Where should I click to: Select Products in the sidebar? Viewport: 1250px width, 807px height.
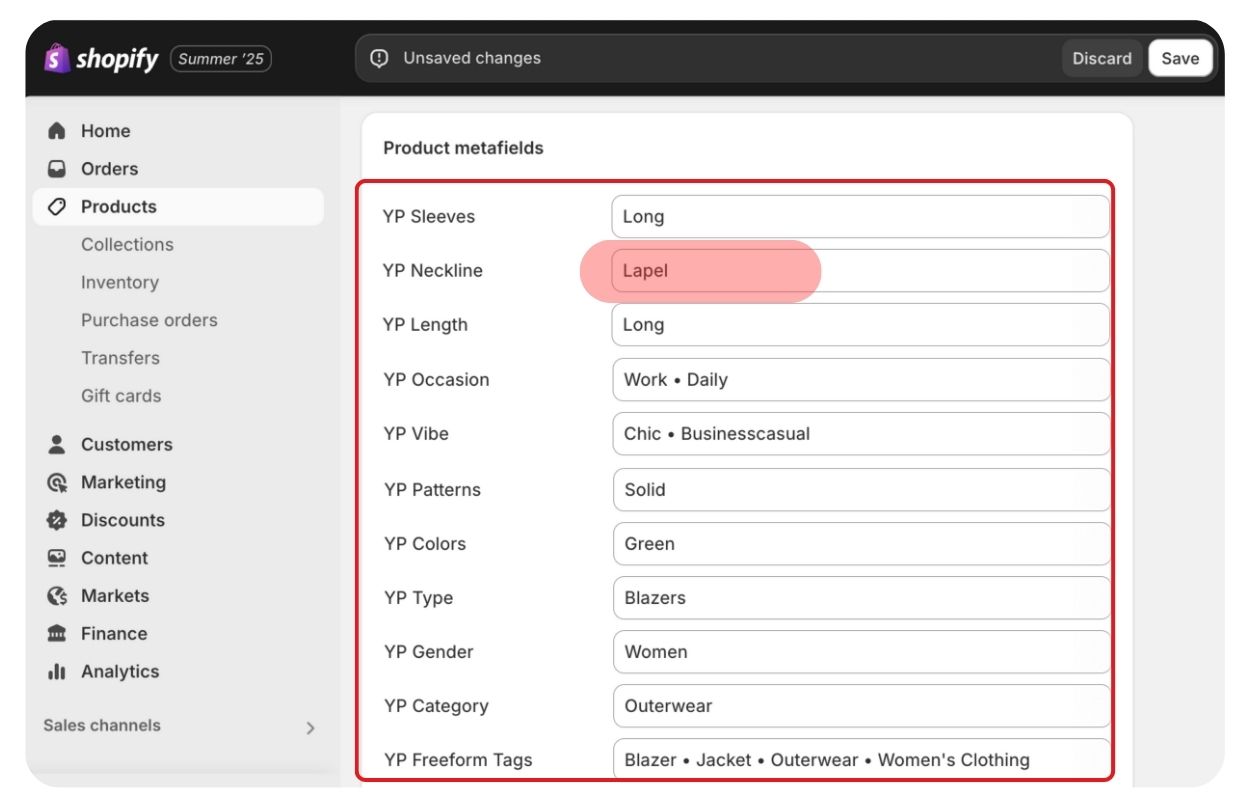coord(178,207)
